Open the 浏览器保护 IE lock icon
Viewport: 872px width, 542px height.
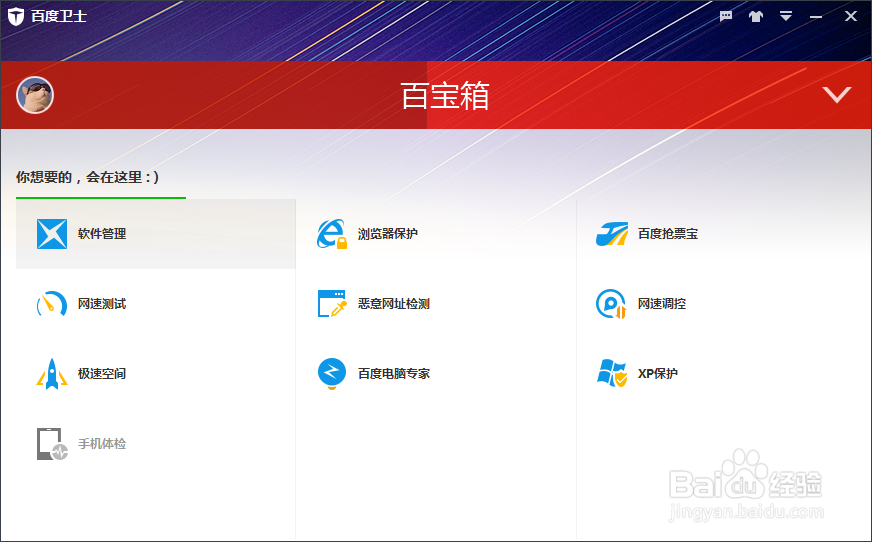click(x=332, y=233)
